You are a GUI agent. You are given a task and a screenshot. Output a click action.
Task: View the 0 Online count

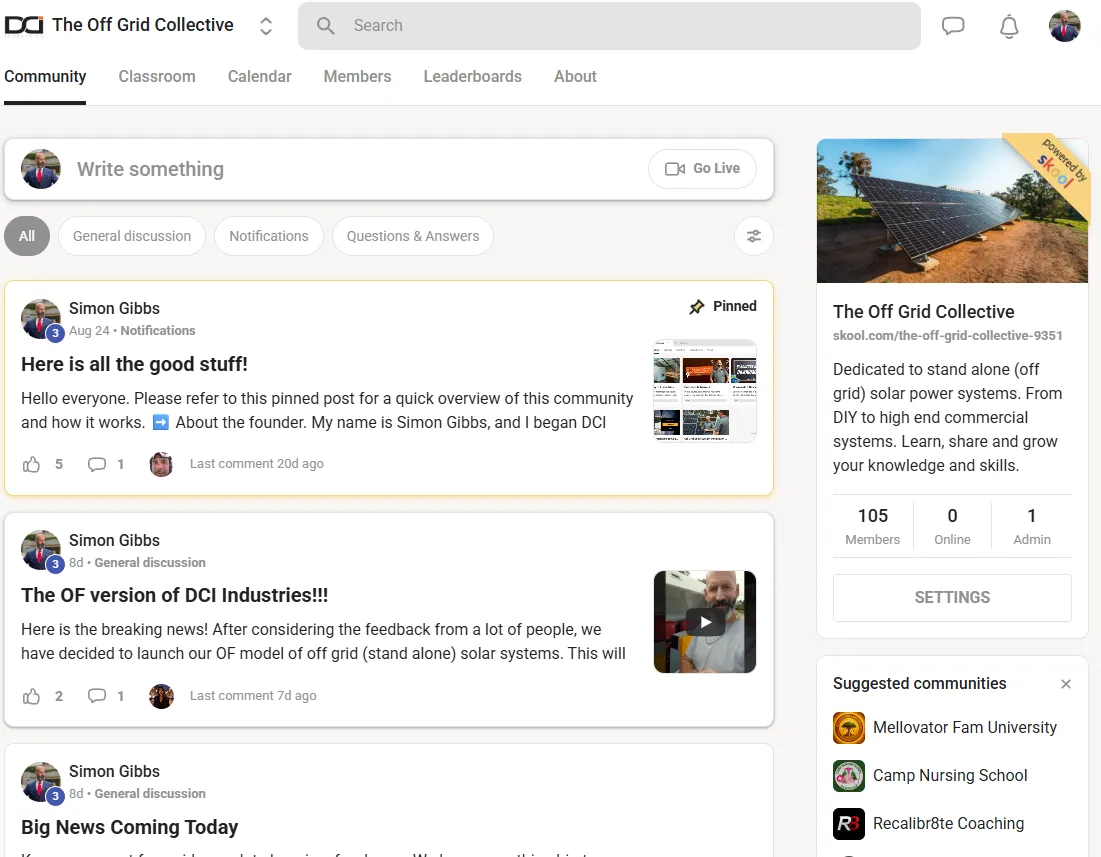click(x=952, y=526)
